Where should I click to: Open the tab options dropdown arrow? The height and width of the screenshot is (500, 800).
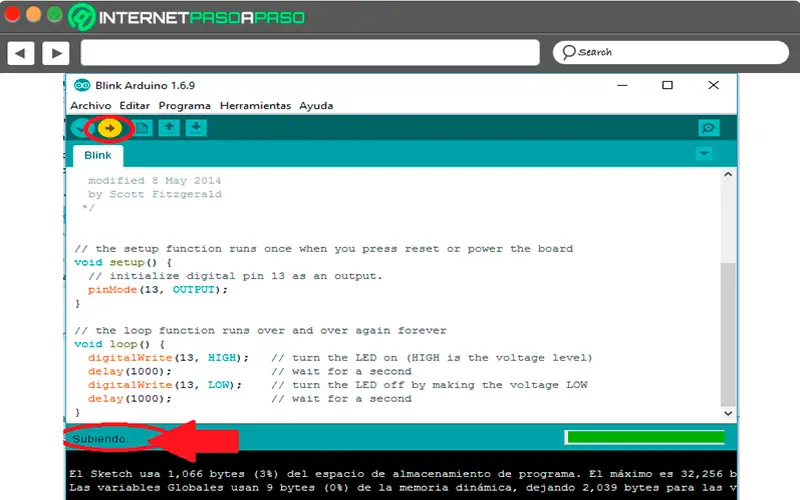(704, 153)
